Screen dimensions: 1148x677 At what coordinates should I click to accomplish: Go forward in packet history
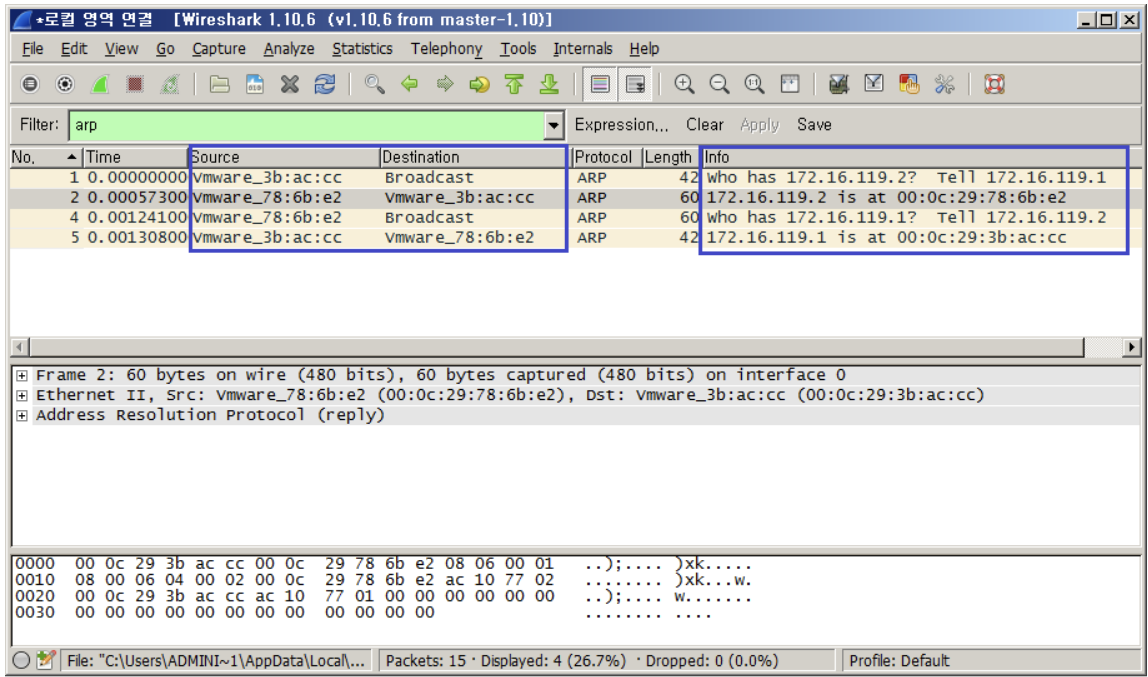click(x=444, y=84)
